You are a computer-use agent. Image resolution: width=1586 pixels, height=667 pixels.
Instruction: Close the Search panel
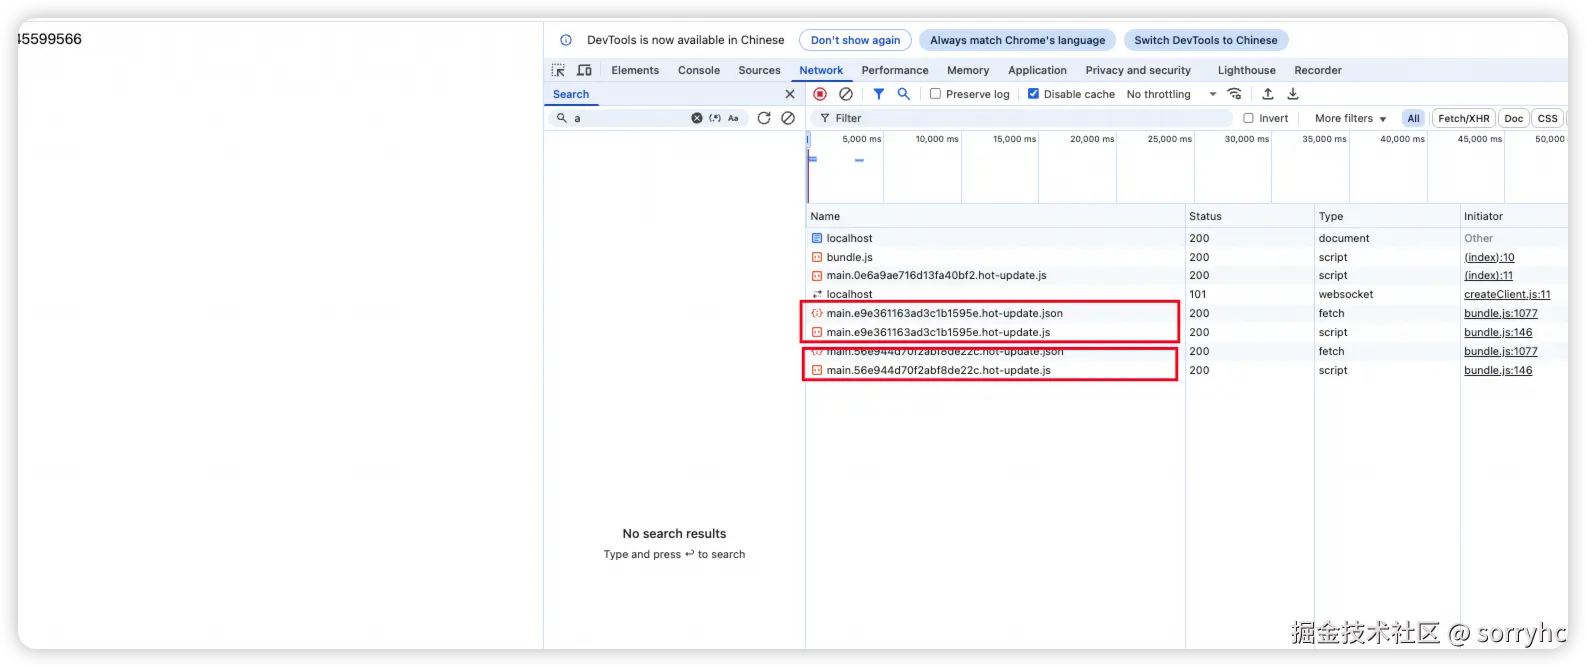790,94
